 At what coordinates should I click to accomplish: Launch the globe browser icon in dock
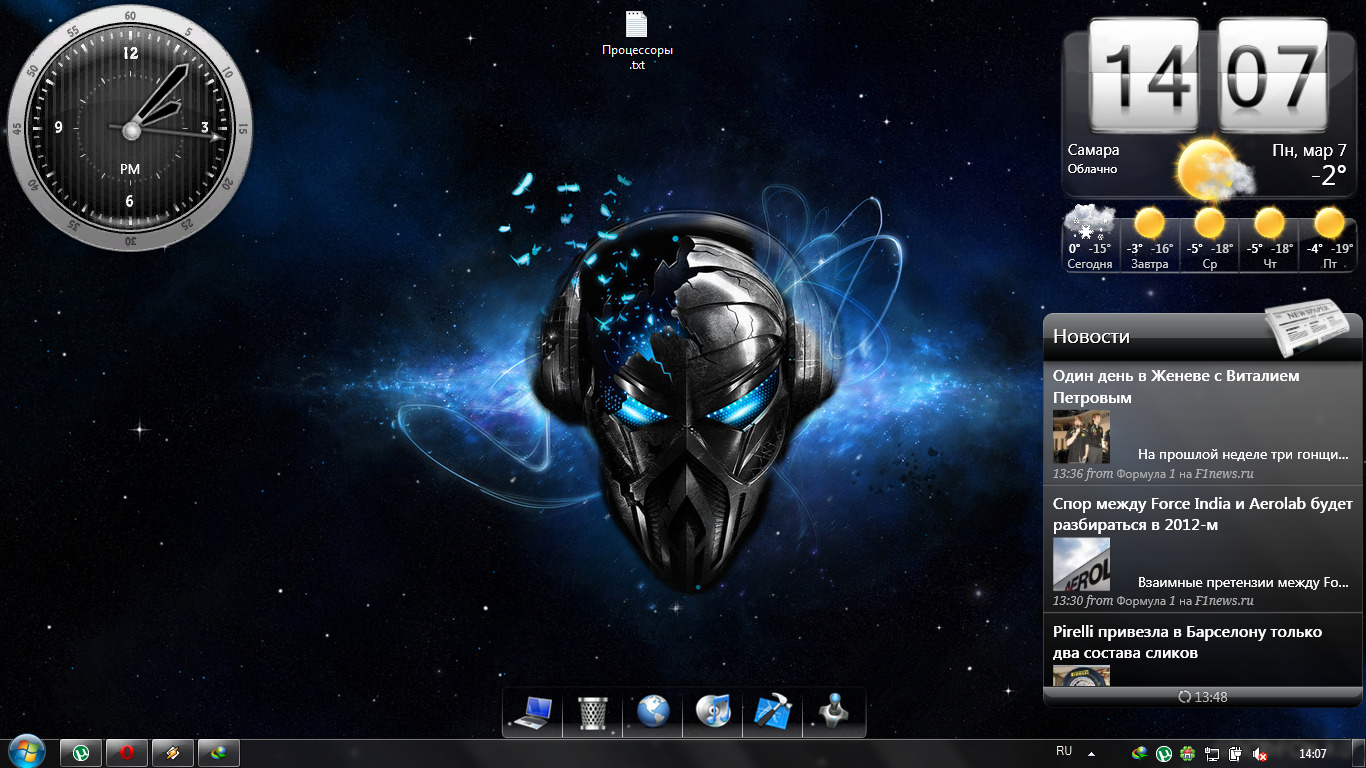click(x=653, y=711)
